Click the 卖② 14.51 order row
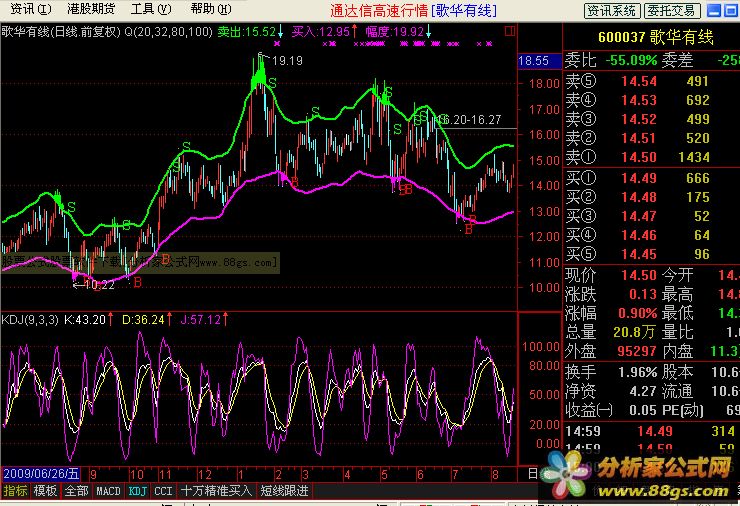This screenshot has width=740, height=506. [651, 138]
